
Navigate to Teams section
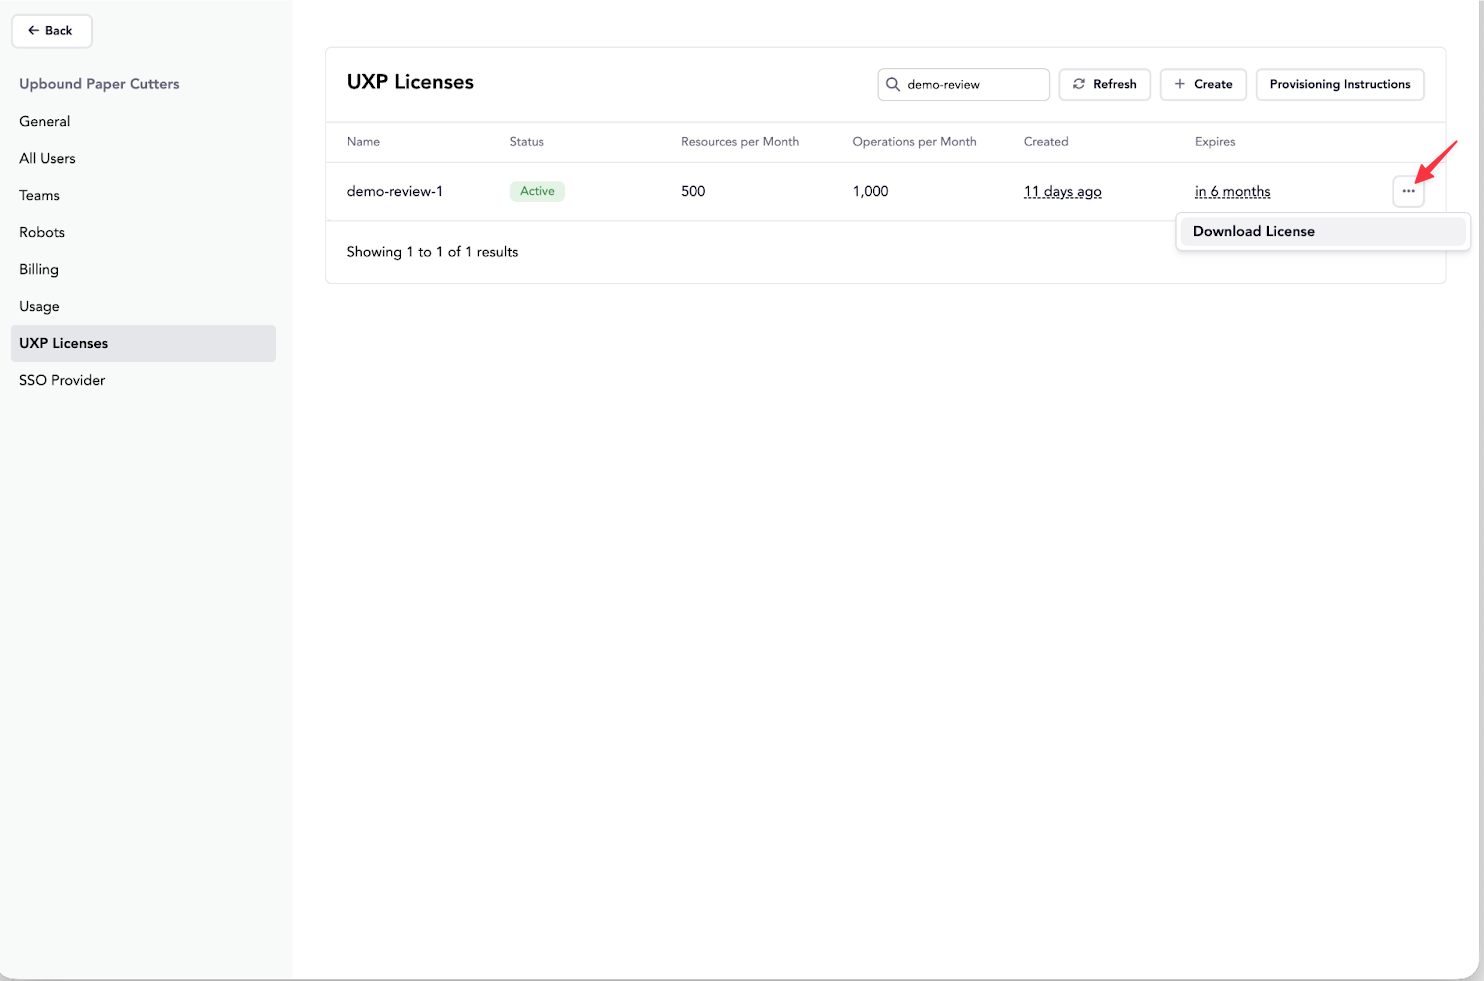[x=40, y=195]
